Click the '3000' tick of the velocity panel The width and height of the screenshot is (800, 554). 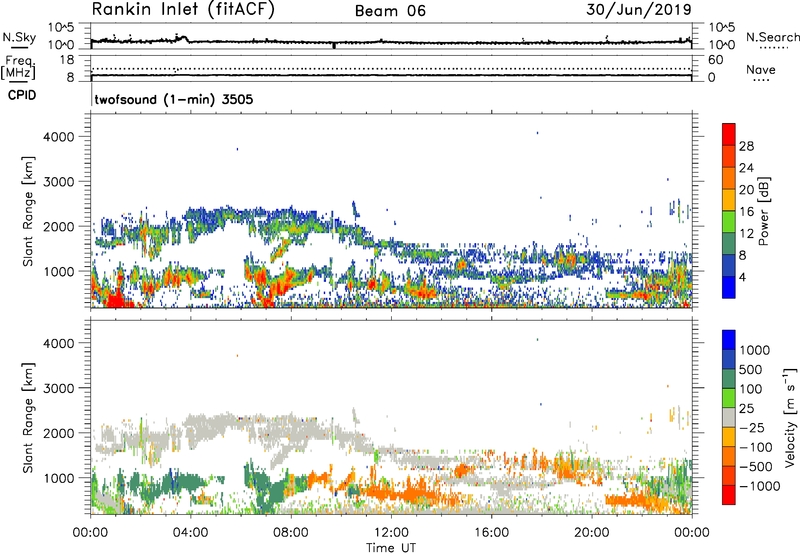[x=59, y=388]
